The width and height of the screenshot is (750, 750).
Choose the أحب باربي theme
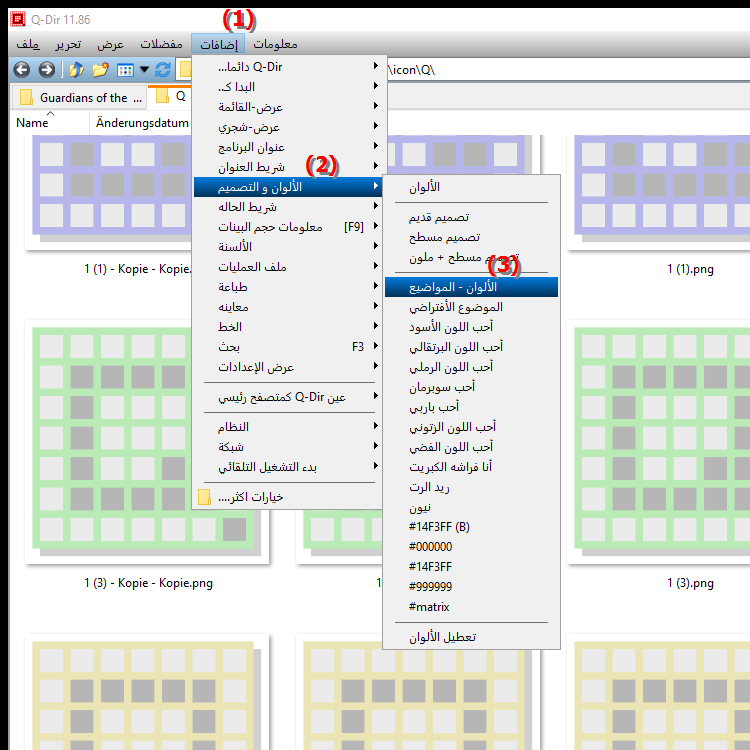pos(471,407)
